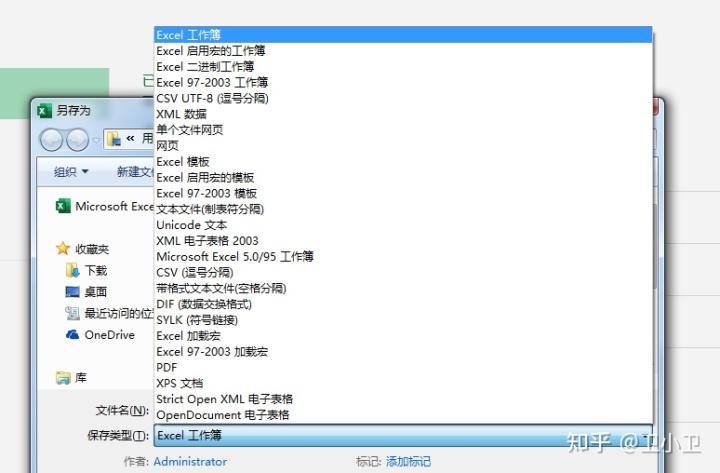
Task: Choose SYLK (符号链接) format
Action: coord(403,320)
